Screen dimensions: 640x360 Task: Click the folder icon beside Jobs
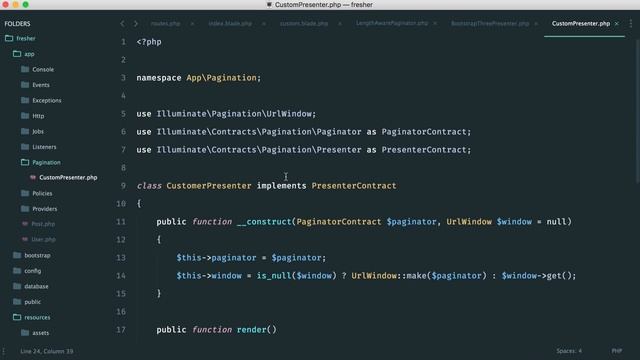click(25, 131)
